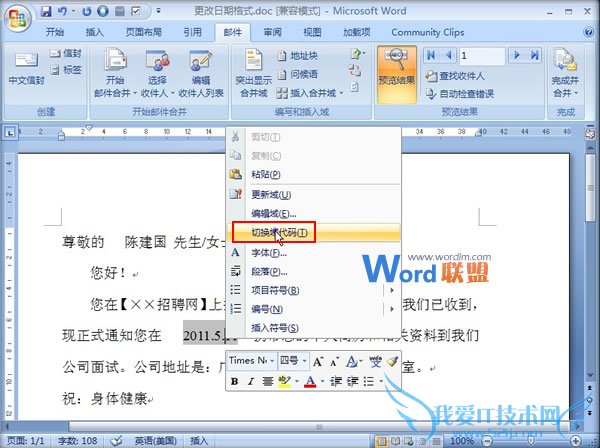Choose 段落 from context menu
Screen dimensions: 600x448
pyautogui.click(x=314, y=272)
